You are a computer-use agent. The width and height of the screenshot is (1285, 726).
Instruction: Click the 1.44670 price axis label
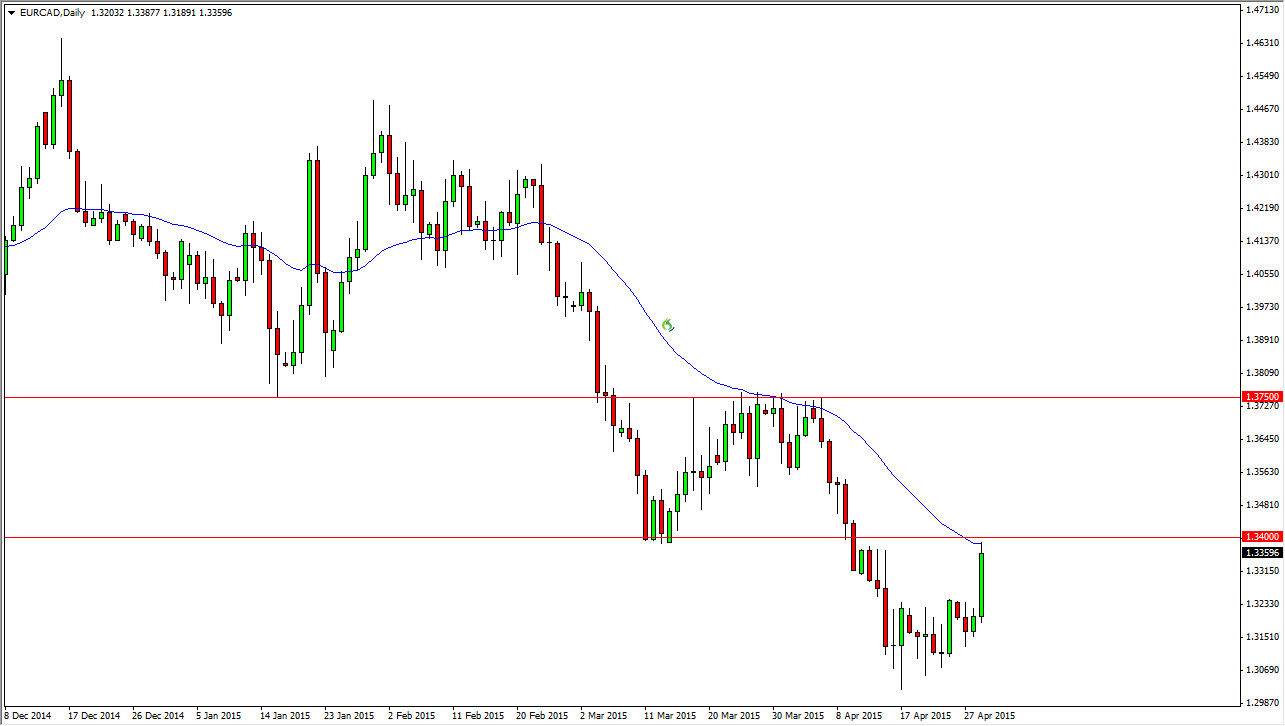coord(1264,109)
